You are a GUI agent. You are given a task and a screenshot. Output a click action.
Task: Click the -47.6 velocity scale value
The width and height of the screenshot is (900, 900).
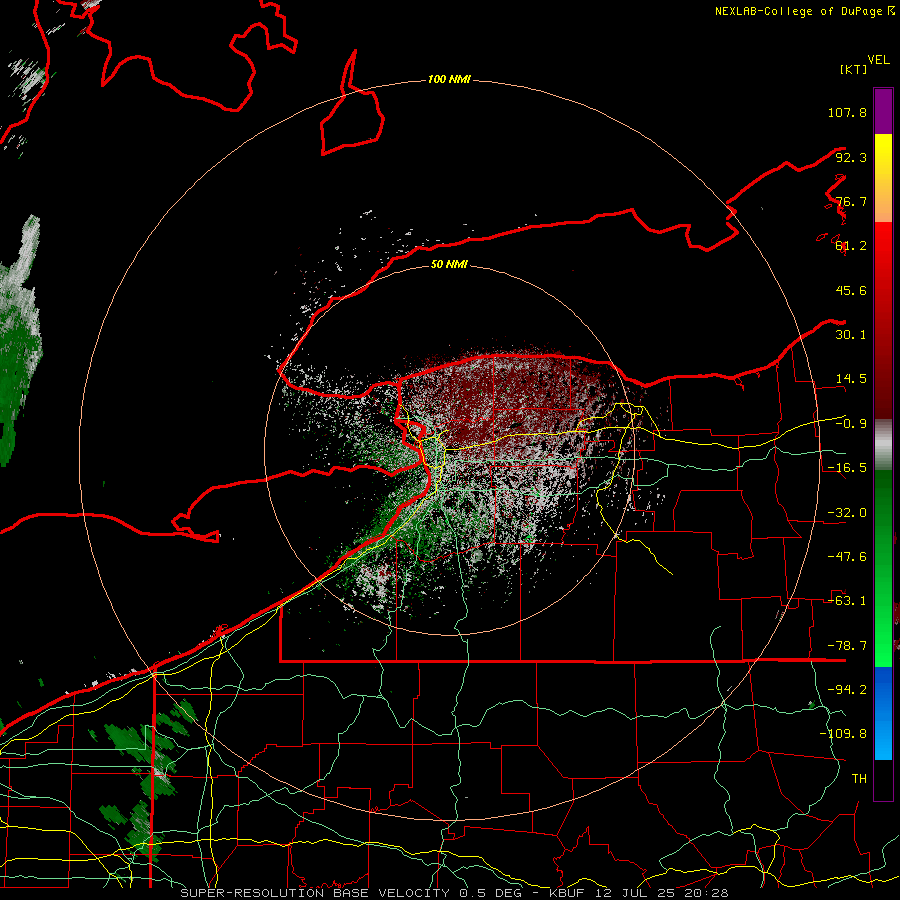point(847,557)
